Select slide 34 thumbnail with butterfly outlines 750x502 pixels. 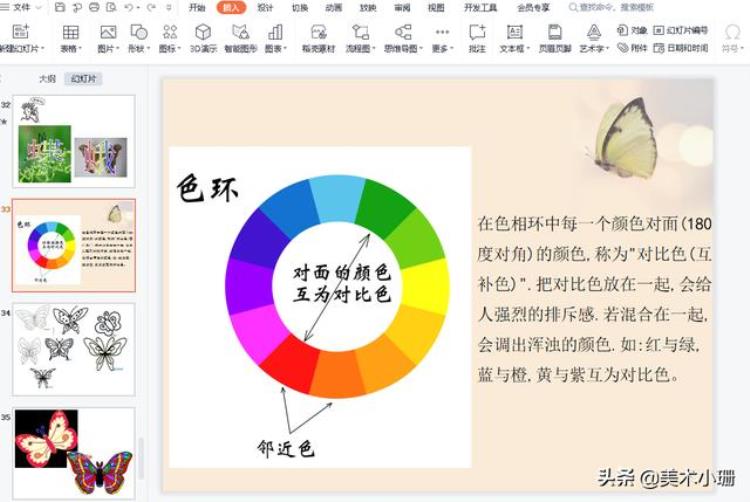coord(73,348)
